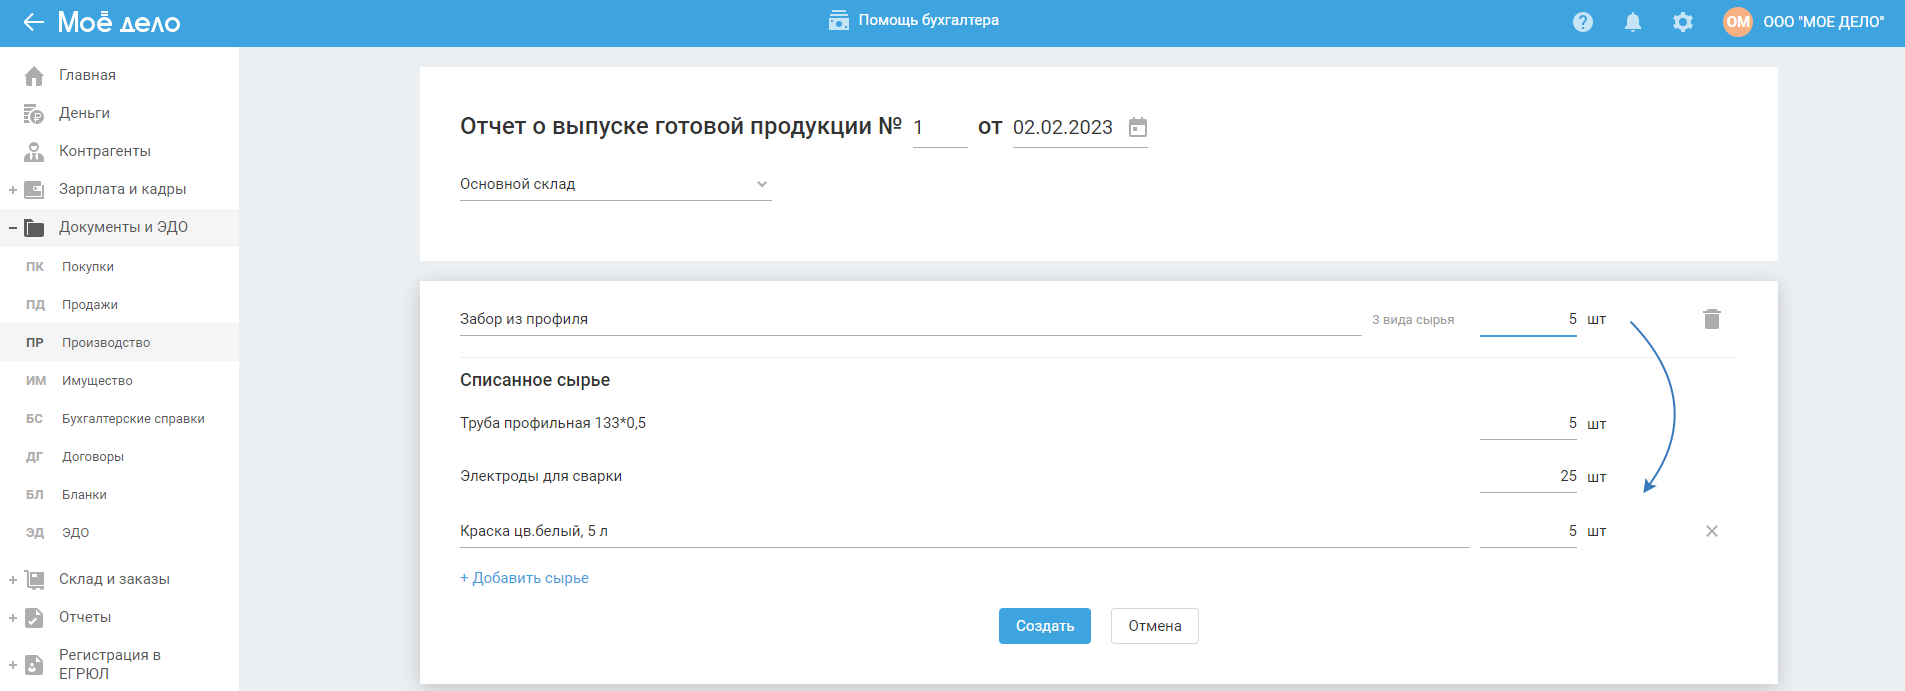Open Склад и заказы icon
Screen dimensions: 1905x691
pos(34,579)
